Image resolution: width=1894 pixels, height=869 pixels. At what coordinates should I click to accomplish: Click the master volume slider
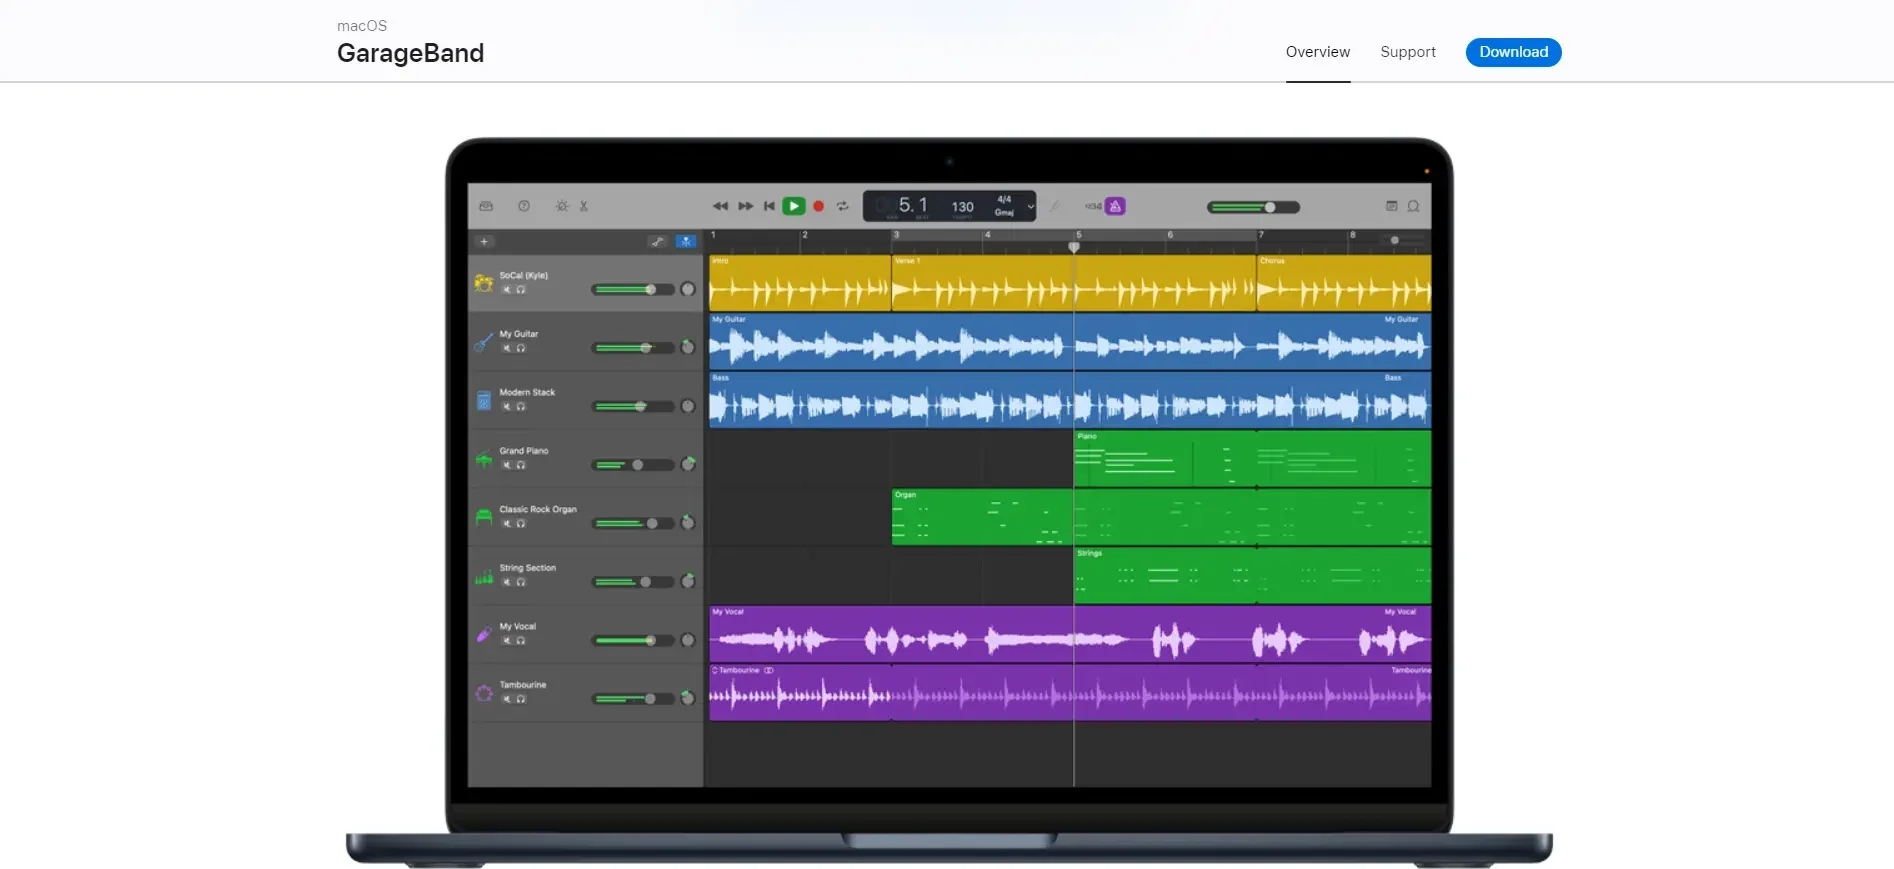click(1253, 207)
